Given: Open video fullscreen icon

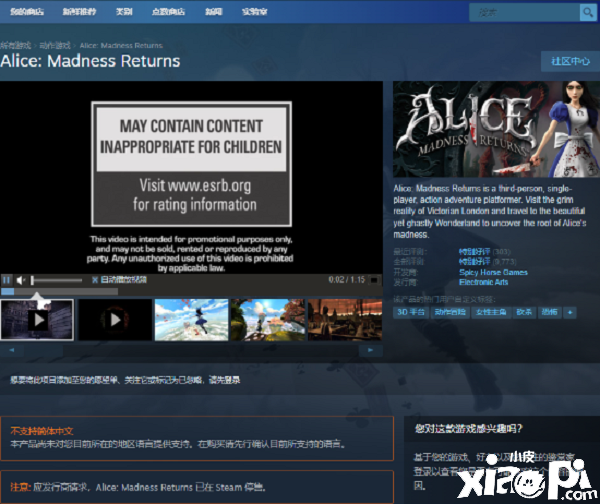Looking at the screenshot, I should [x=373, y=280].
